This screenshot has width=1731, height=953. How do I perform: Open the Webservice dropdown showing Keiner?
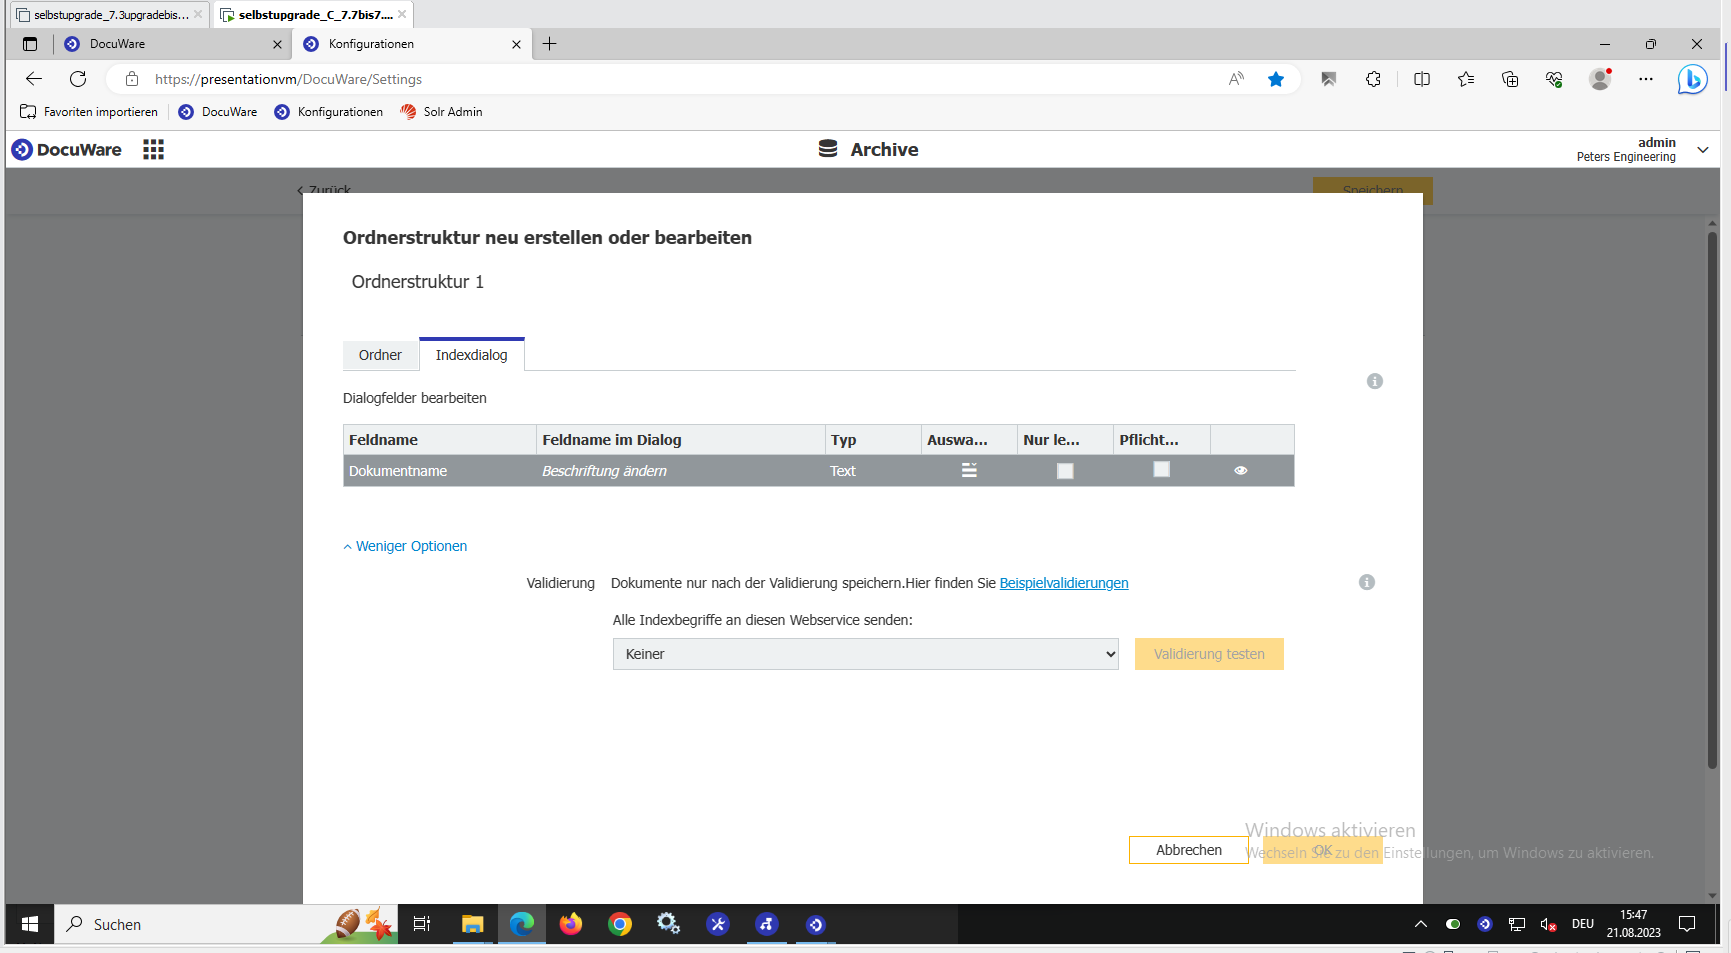click(x=865, y=654)
